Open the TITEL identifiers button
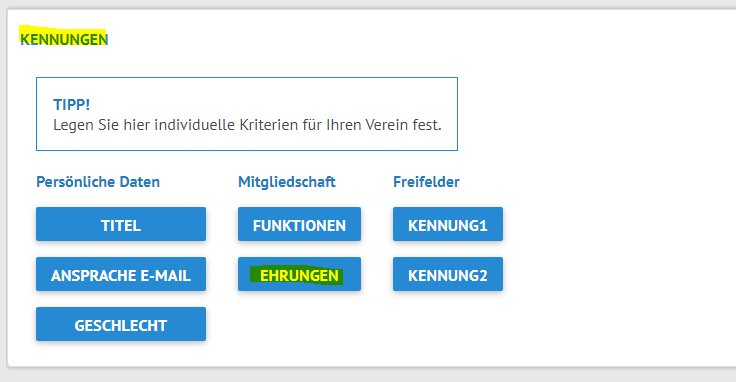The height and width of the screenshot is (382, 736). [121, 224]
